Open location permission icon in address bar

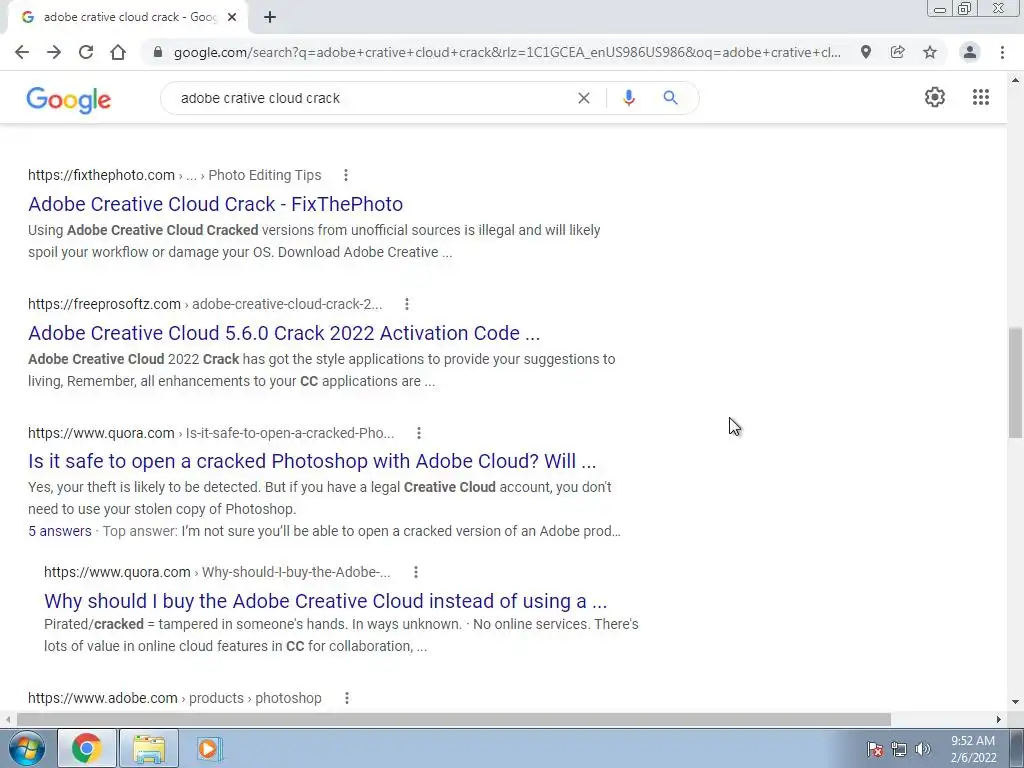[x=866, y=52]
